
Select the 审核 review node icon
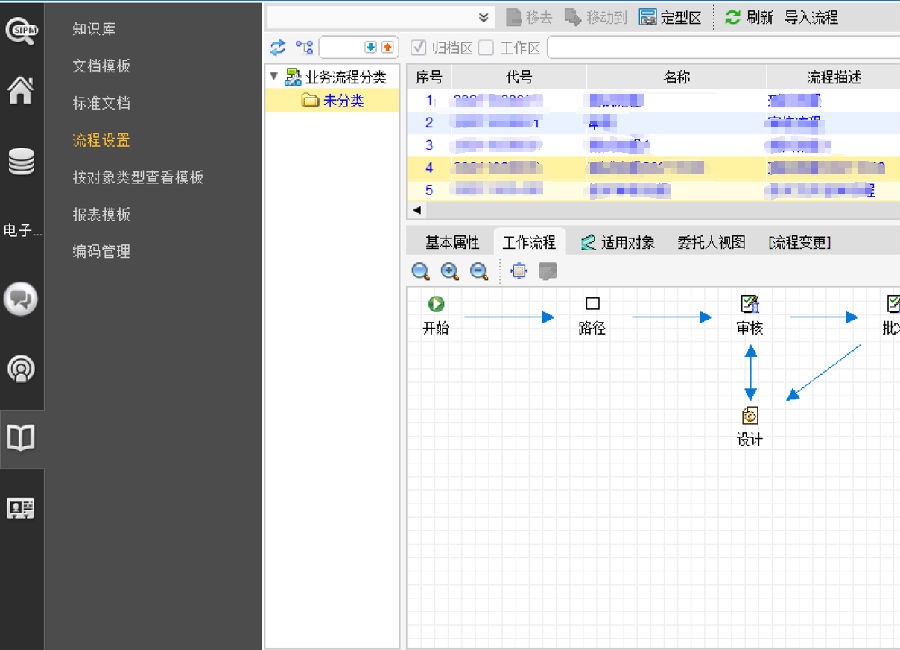(x=749, y=304)
